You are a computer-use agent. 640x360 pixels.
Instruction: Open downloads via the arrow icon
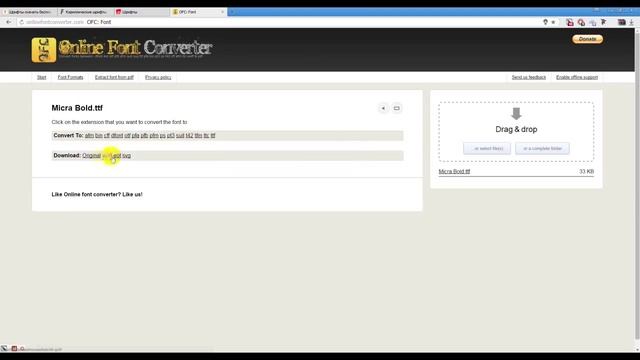point(631,22)
